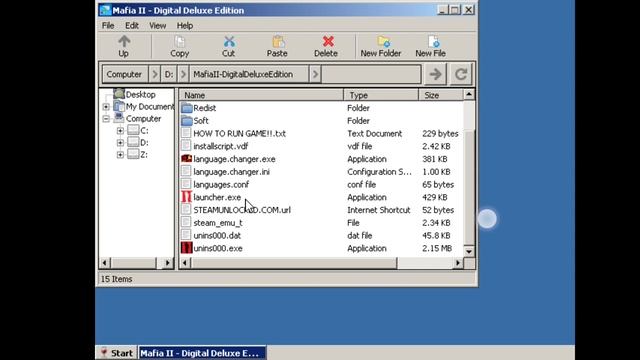Screen dimensions: 640x360
Task: Click the Computer breadcrumb button
Action: pyautogui.click(x=124, y=74)
